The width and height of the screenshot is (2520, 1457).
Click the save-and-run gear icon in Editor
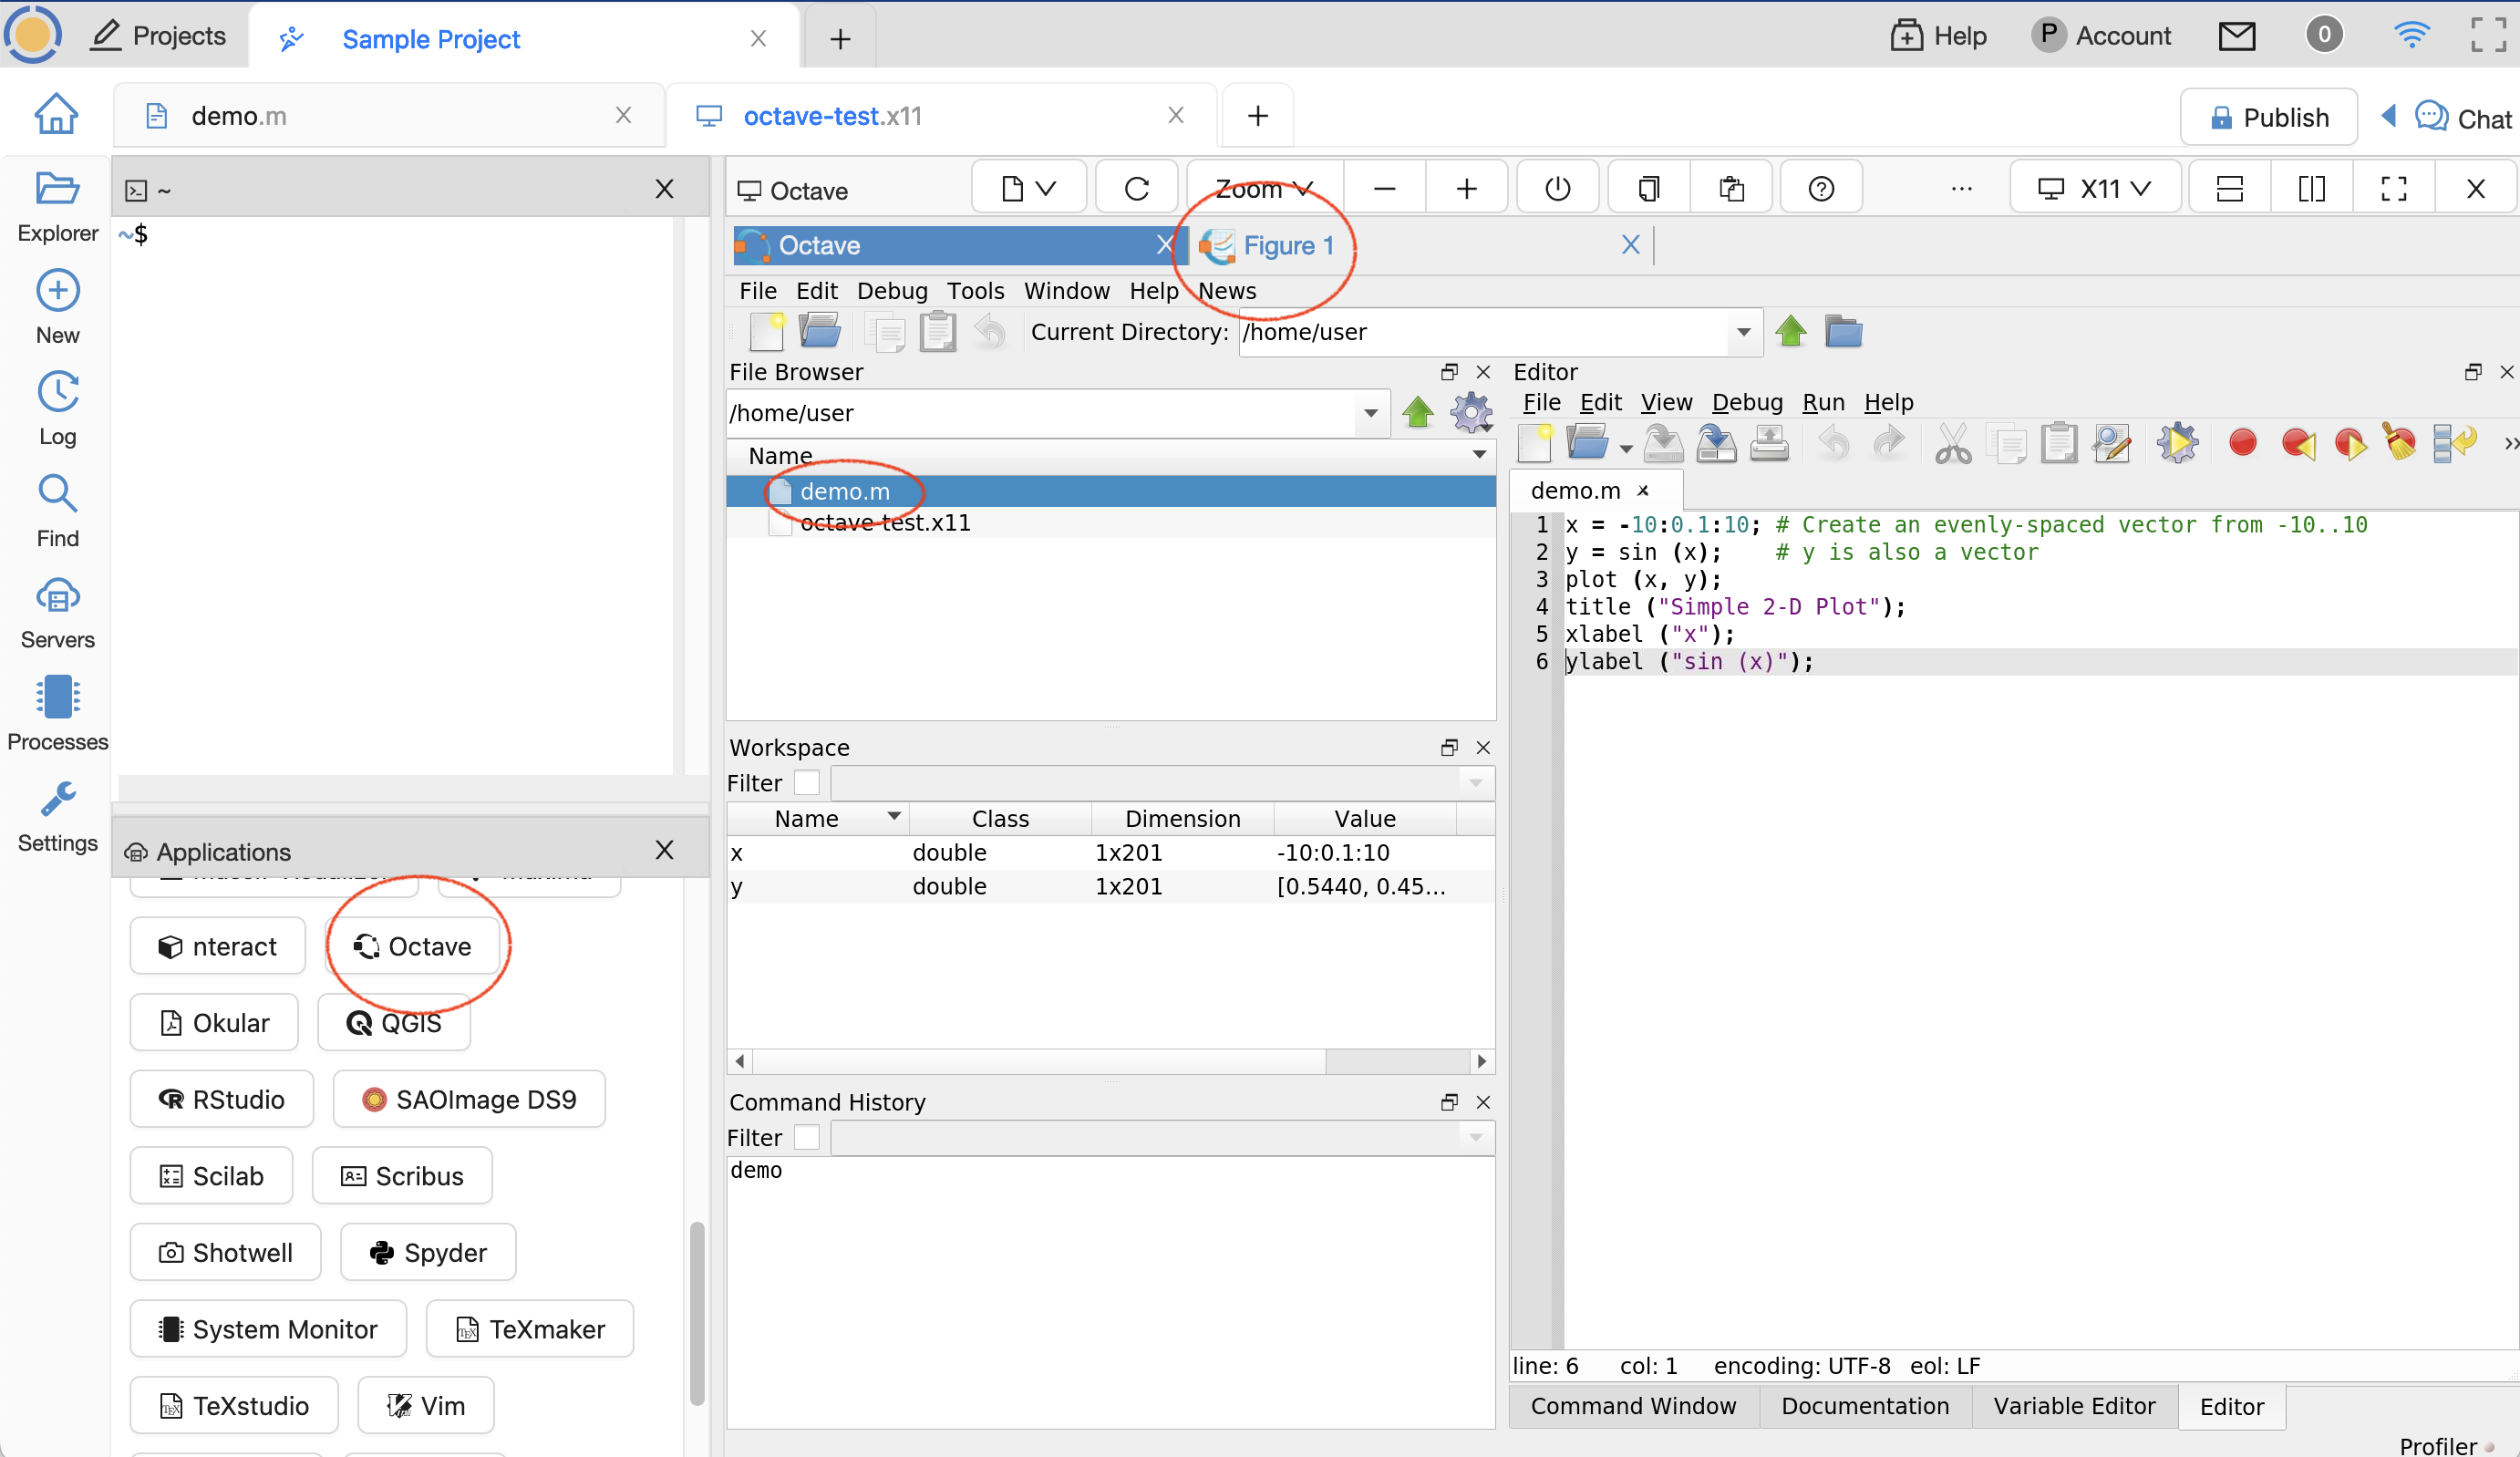pos(2176,443)
